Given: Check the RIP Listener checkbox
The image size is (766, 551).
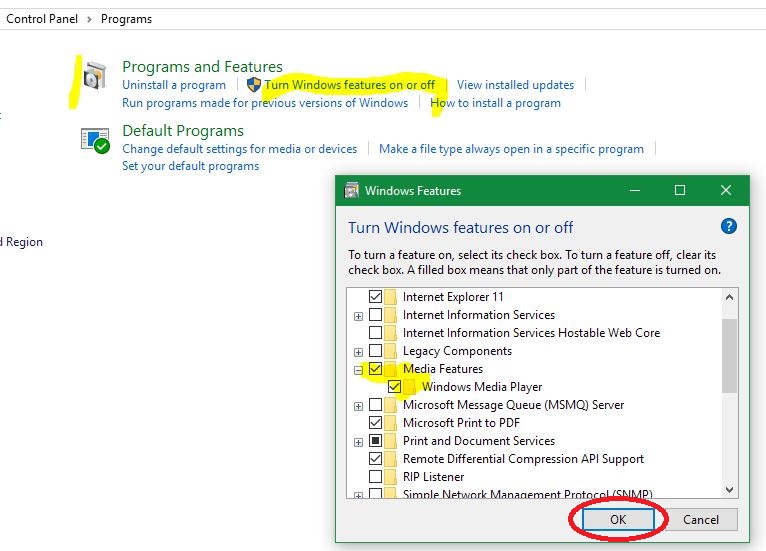Looking at the screenshot, I should click(375, 477).
